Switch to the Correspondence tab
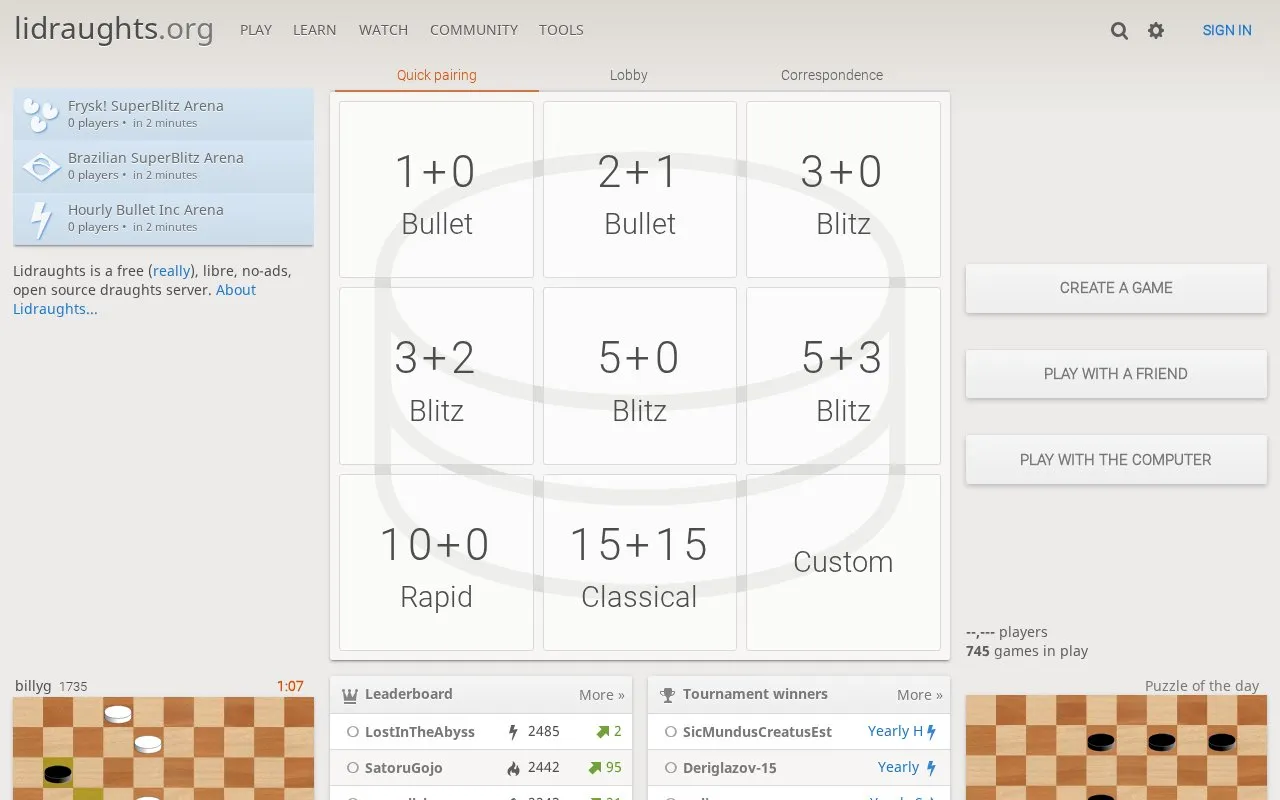Viewport: 1280px width, 800px height. [x=832, y=75]
